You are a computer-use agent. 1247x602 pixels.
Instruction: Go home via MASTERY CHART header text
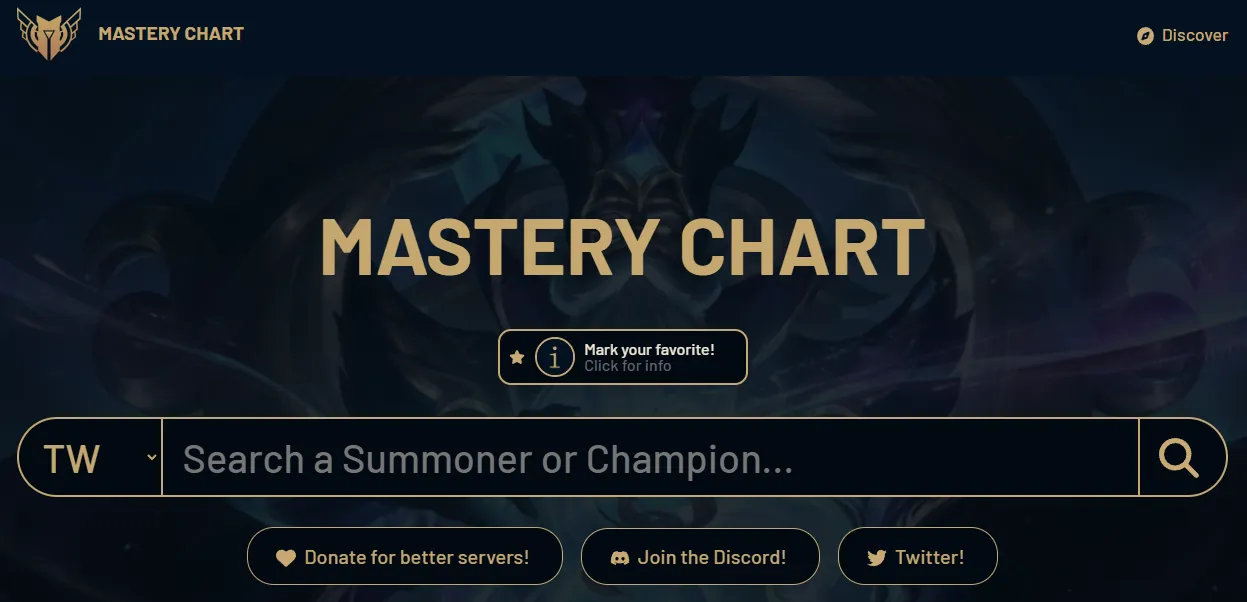(171, 34)
